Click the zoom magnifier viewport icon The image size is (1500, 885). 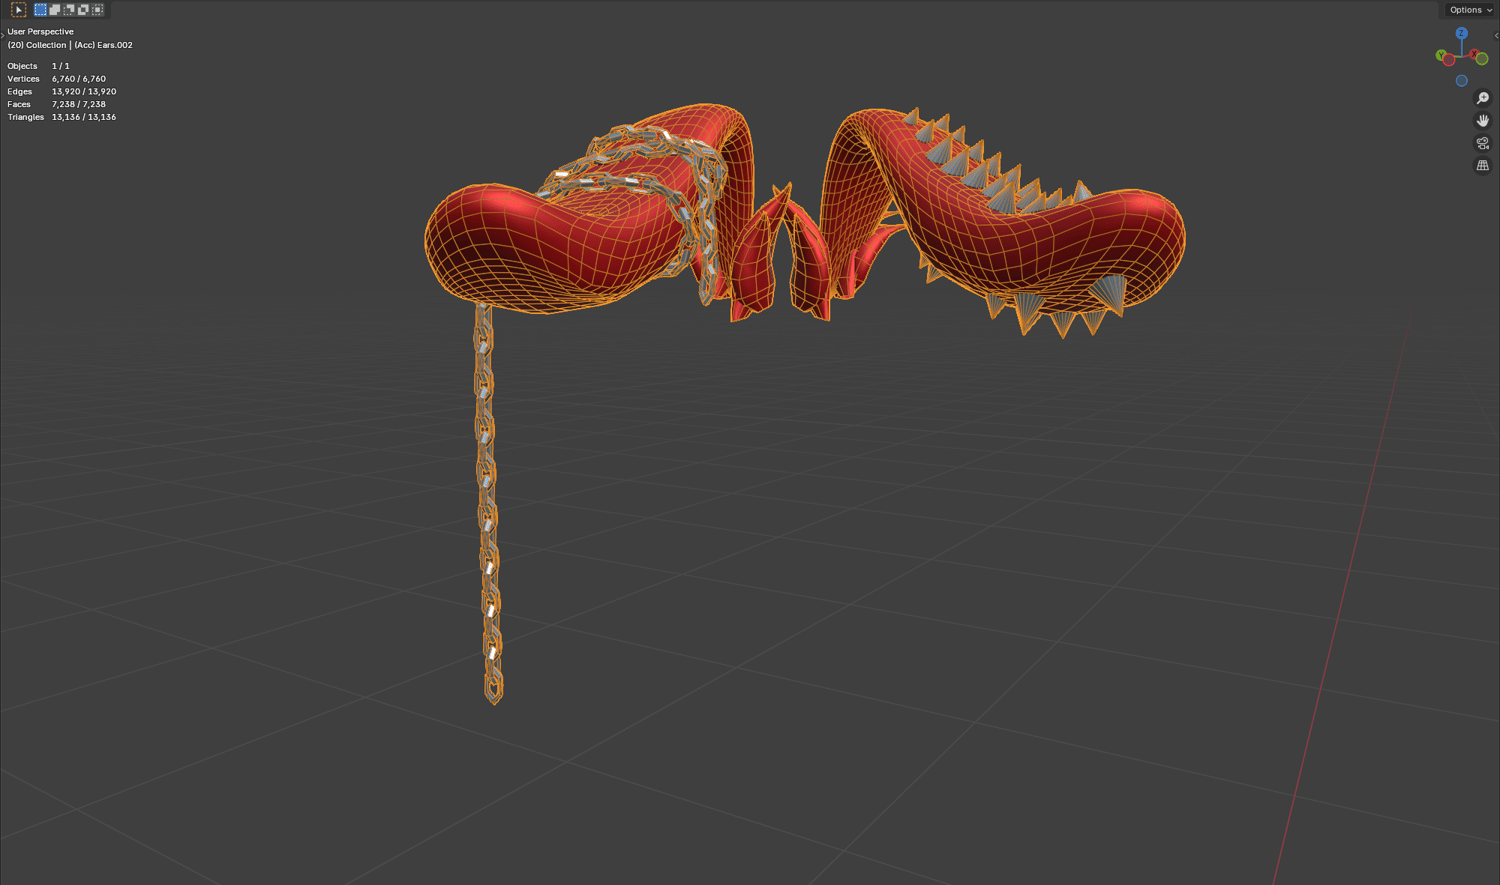(1483, 98)
